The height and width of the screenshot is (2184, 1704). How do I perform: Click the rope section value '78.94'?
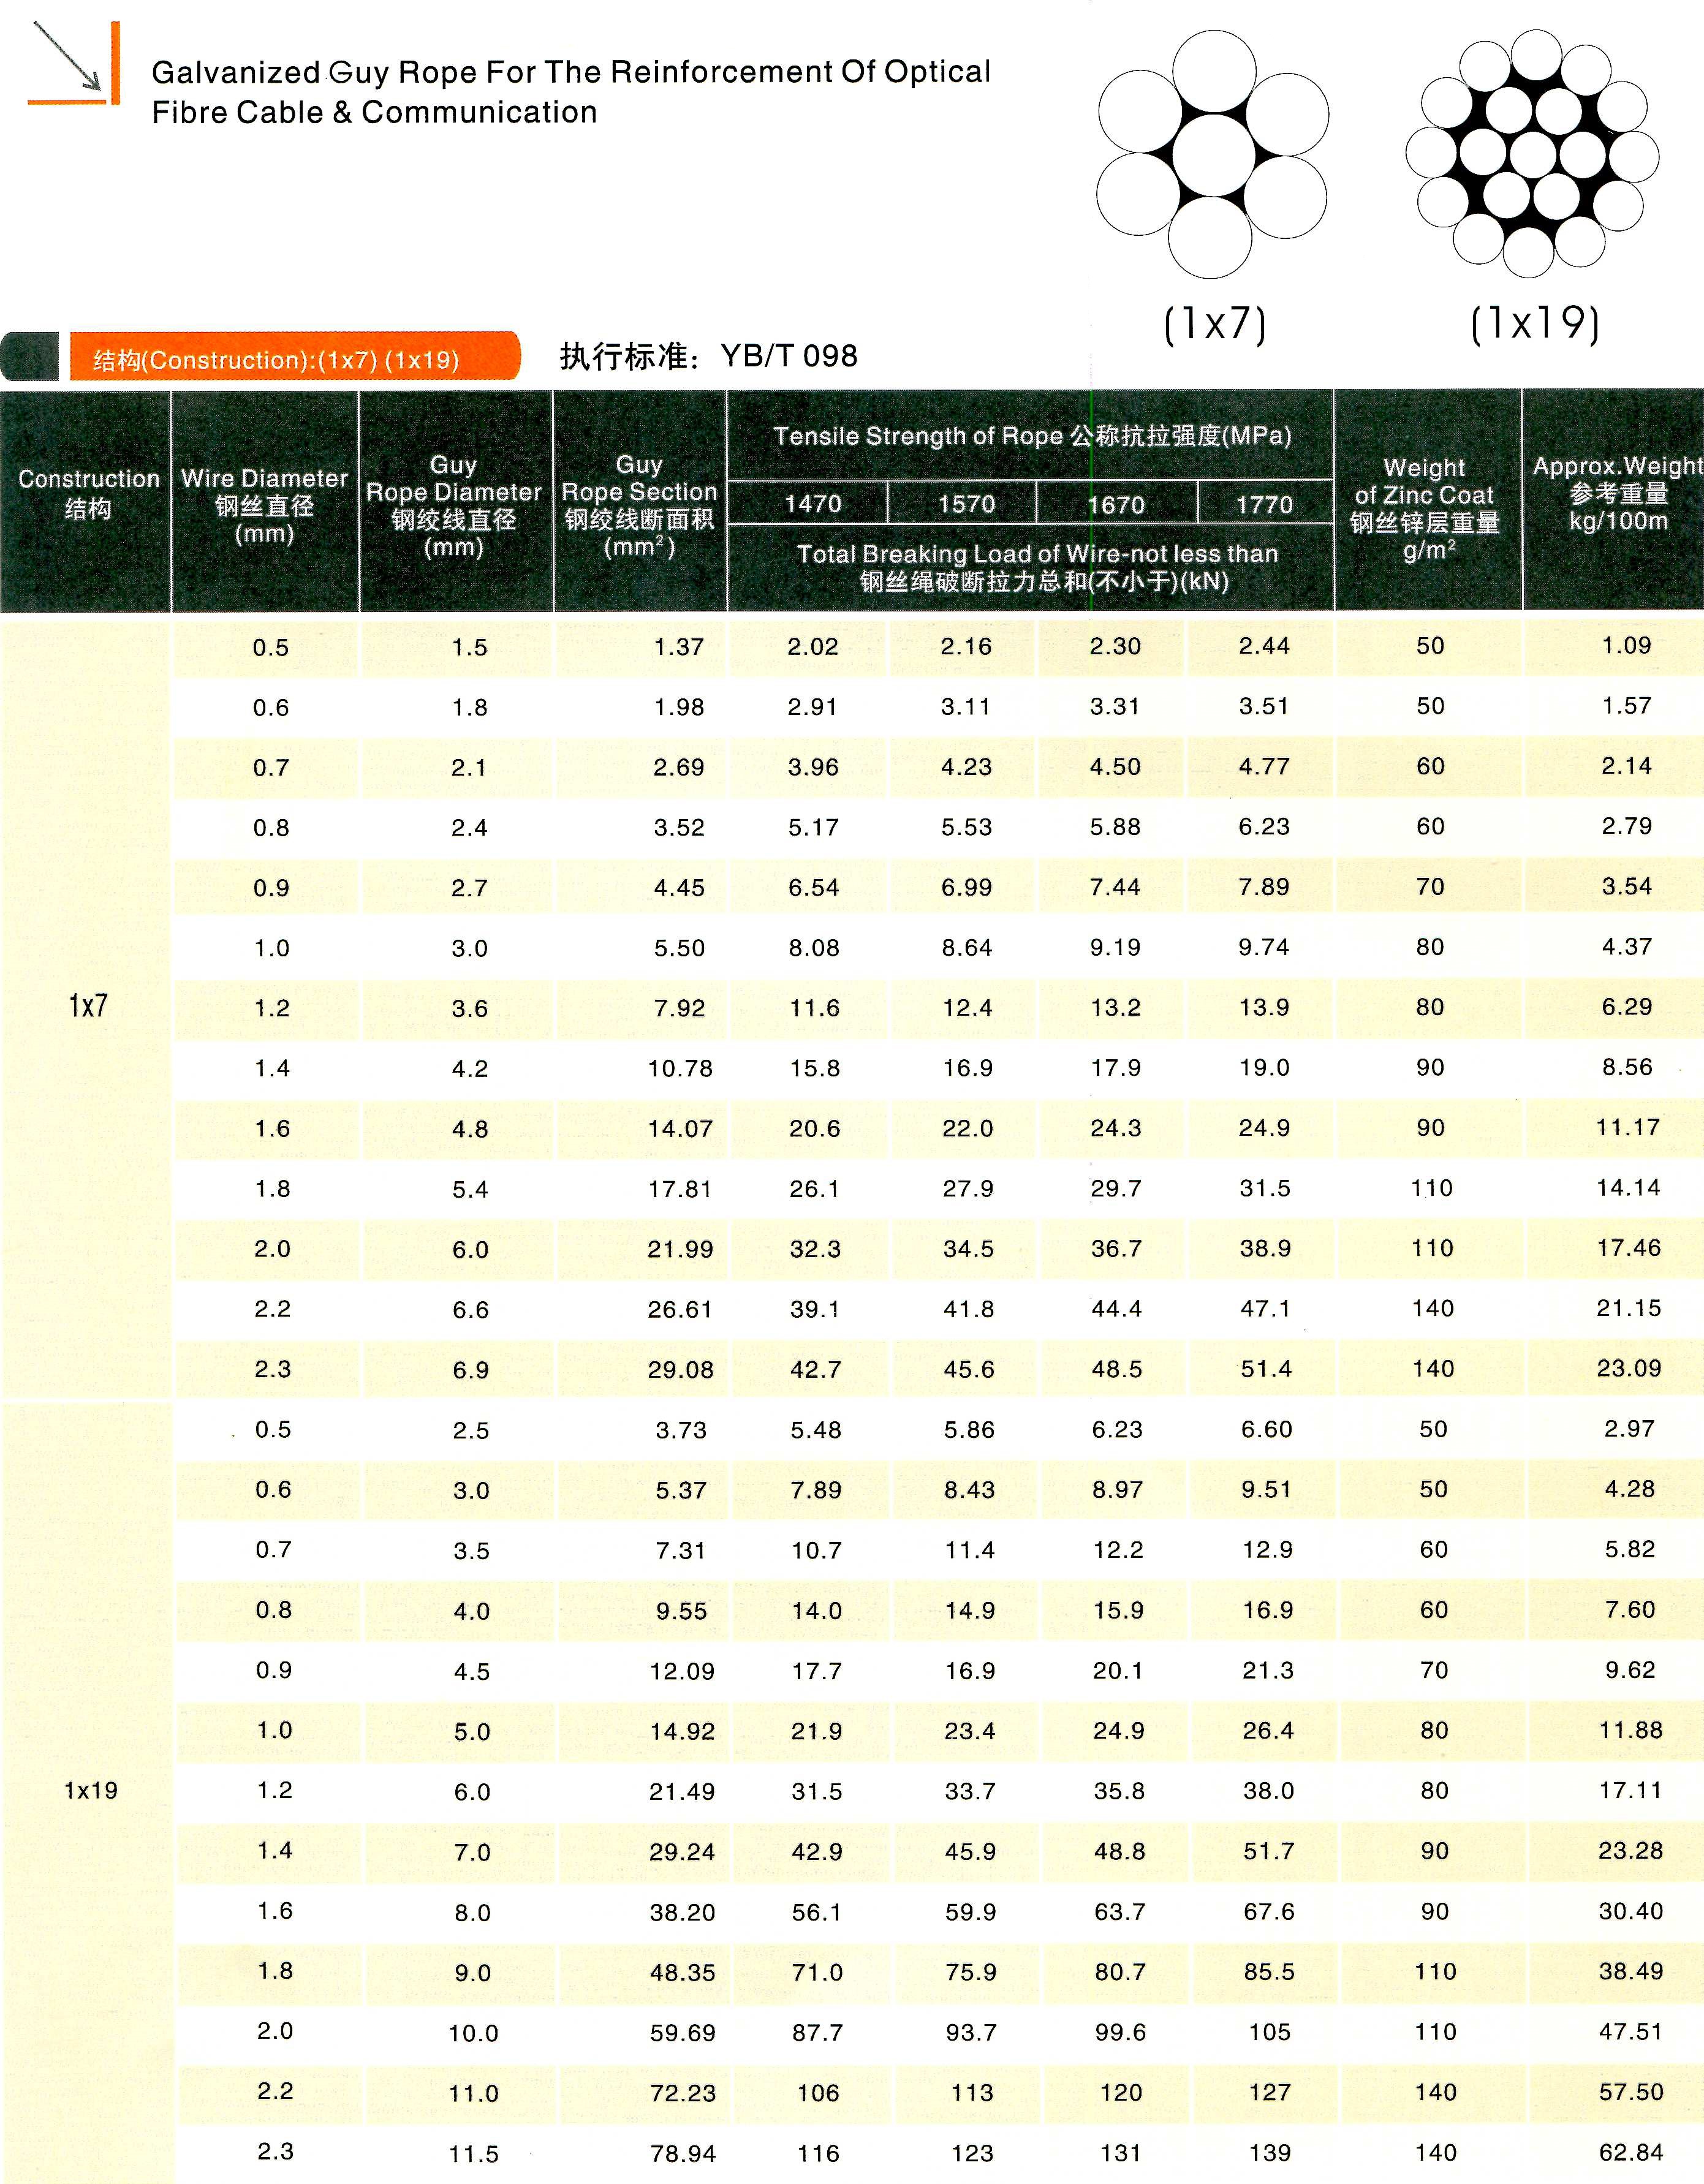683,2154
